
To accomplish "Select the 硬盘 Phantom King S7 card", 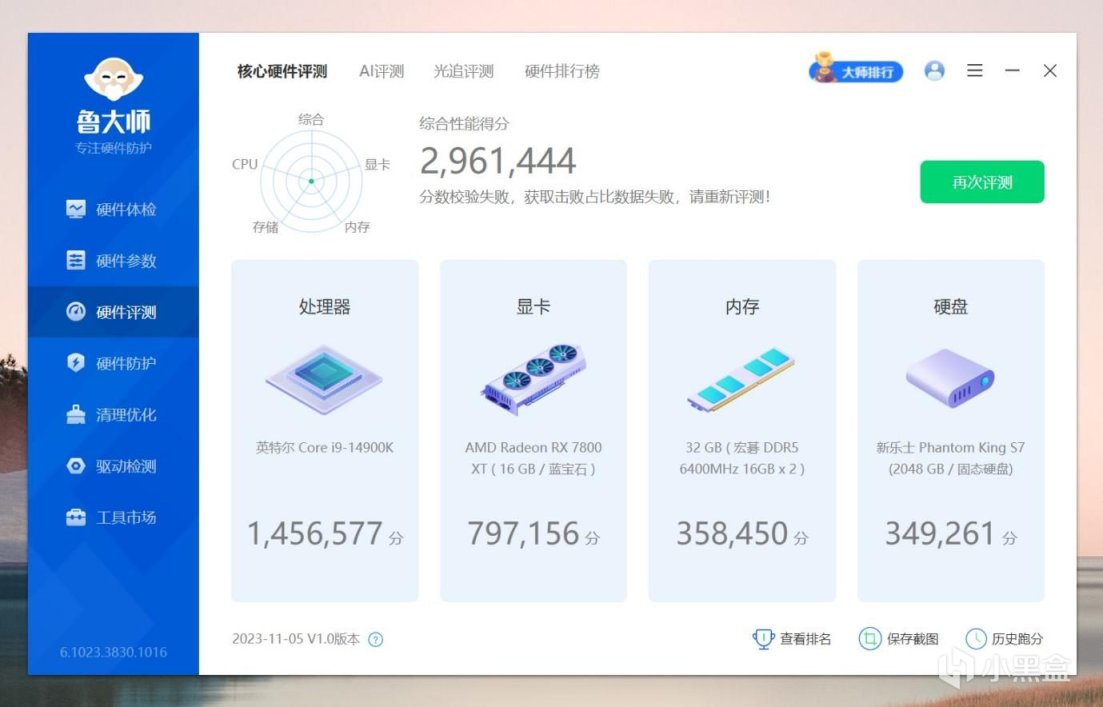I will tap(951, 431).
